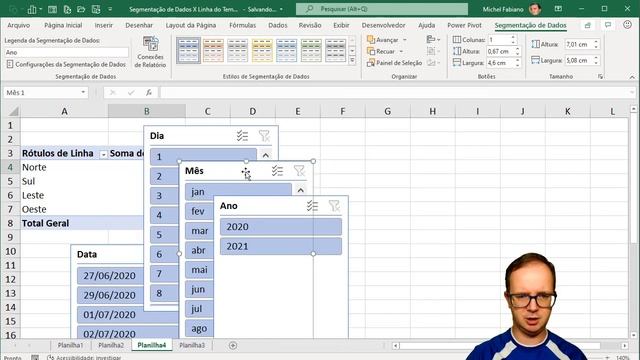Screen dimensions: 640x360
Task: Click the open folder icon in toolbar
Action: coord(81,9)
